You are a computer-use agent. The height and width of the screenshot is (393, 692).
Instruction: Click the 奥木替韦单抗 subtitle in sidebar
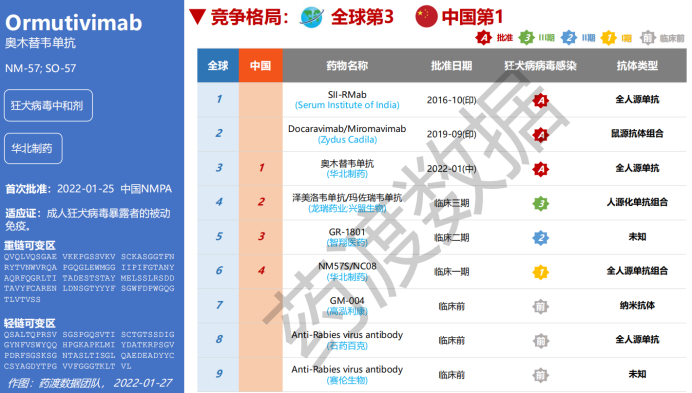40,43
